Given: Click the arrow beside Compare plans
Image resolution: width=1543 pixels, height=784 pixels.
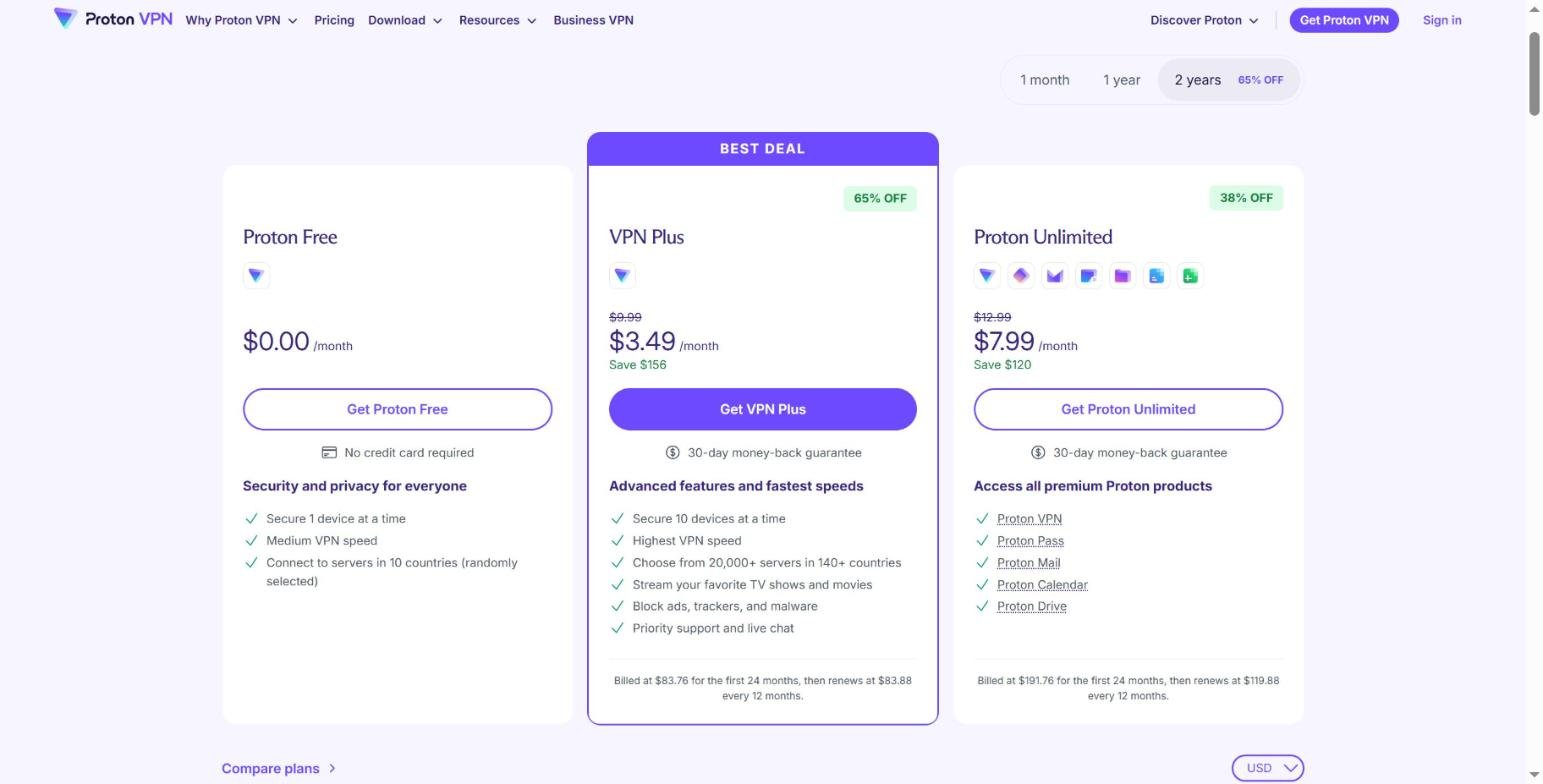Looking at the screenshot, I should tap(332, 769).
